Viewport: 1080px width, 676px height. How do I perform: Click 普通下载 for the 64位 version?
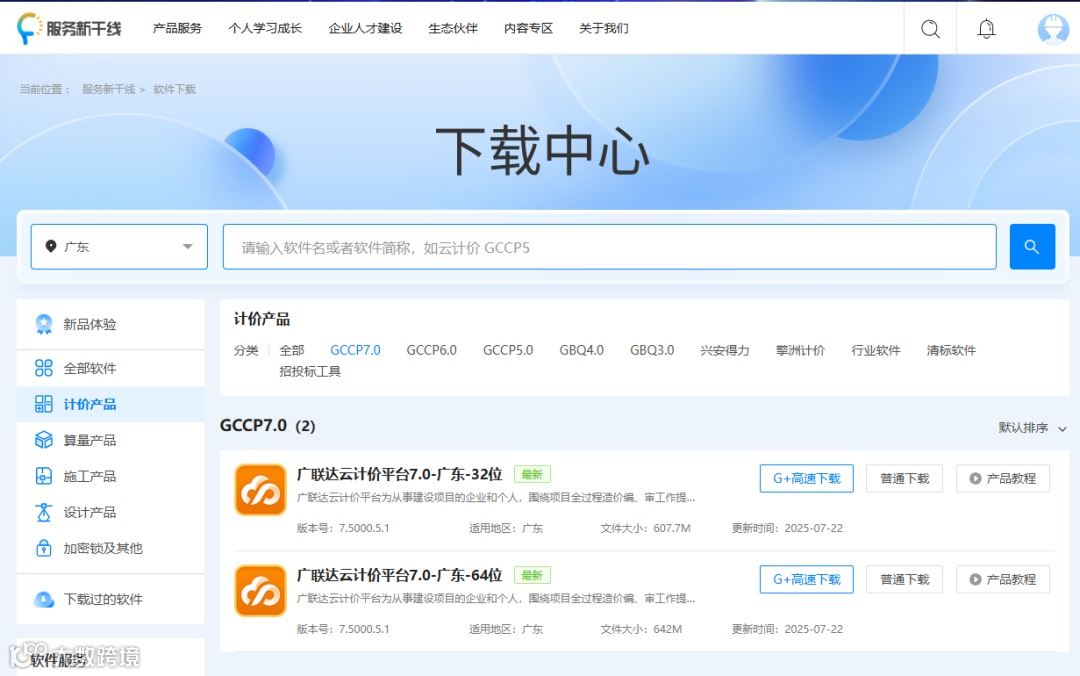tap(905, 580)
